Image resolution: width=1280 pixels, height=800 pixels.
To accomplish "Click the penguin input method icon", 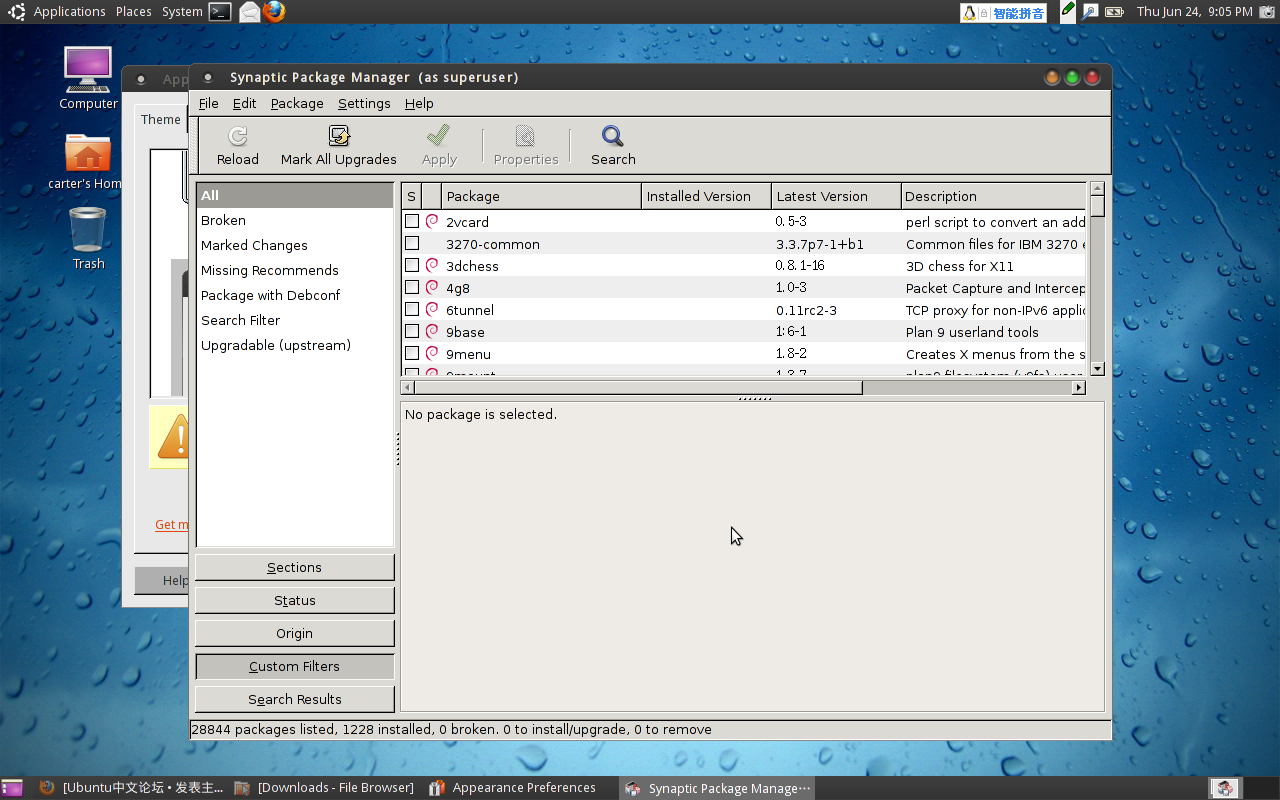I will [969, 12].
